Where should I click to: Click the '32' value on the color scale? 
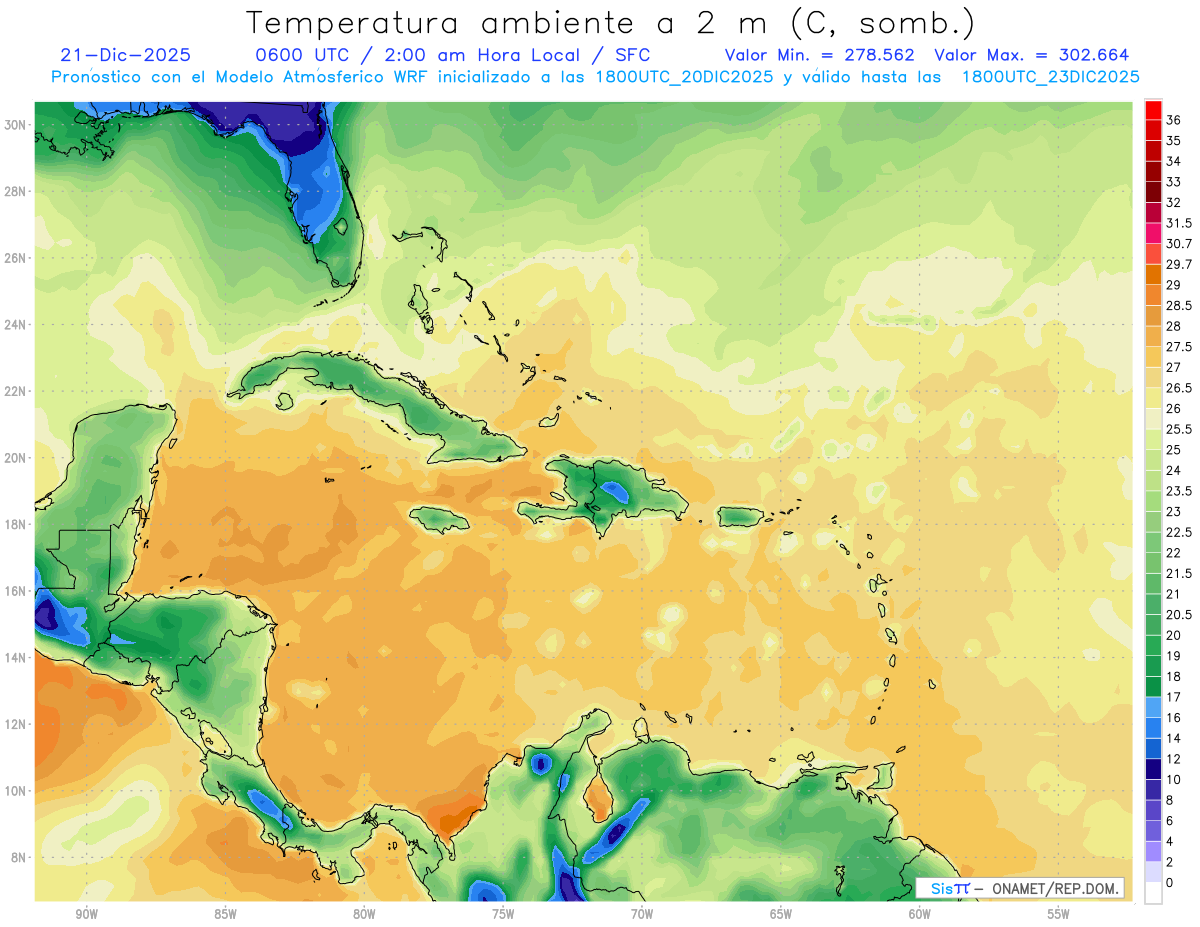pyautogui.click(x=1173, y=203)
